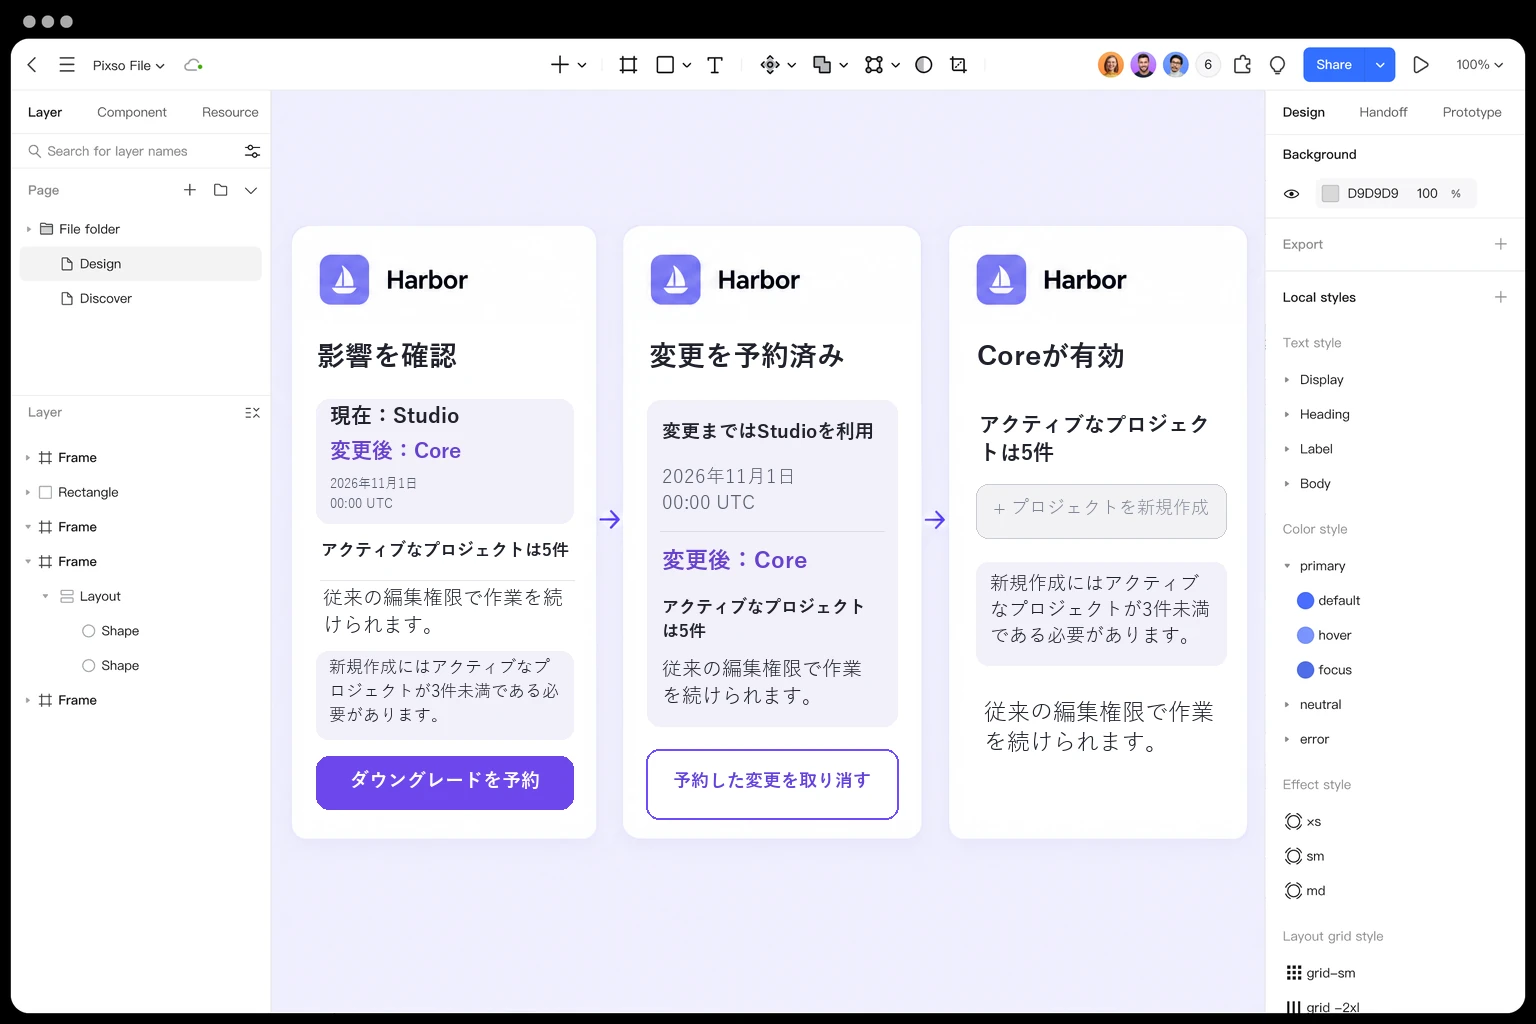Viewport: 1536px width, 1024px height.
Task: Expand the File folder tree item
Action: [28, 229]
